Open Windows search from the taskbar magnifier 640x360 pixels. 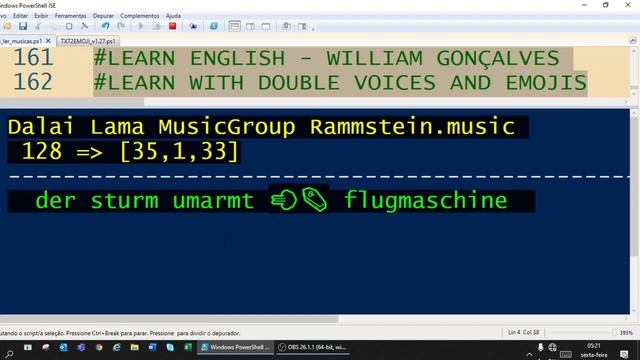click(x=9, y=354)
